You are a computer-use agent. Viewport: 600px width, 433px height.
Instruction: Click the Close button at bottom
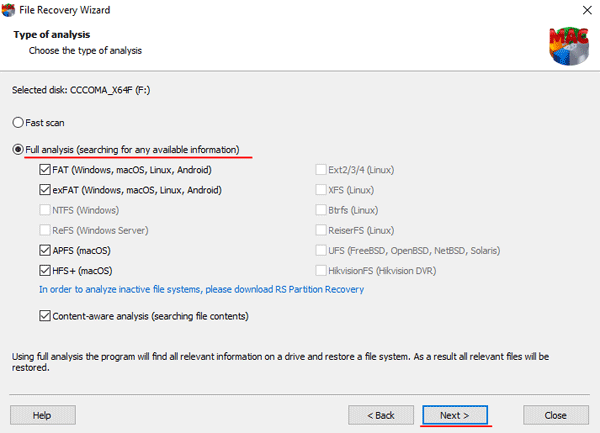pos(556,415)
